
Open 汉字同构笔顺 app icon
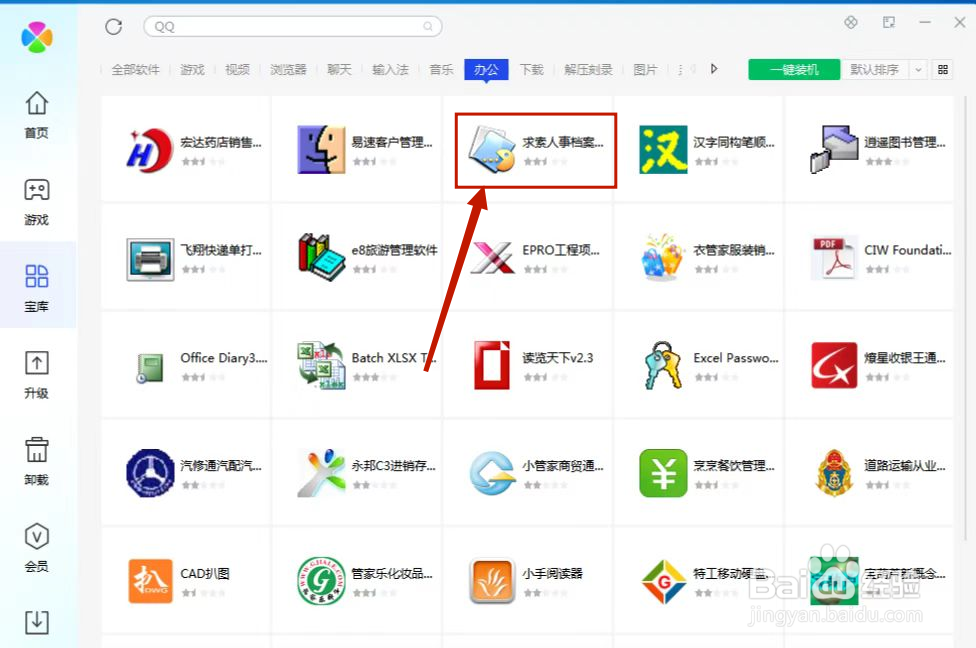[663, 150]
